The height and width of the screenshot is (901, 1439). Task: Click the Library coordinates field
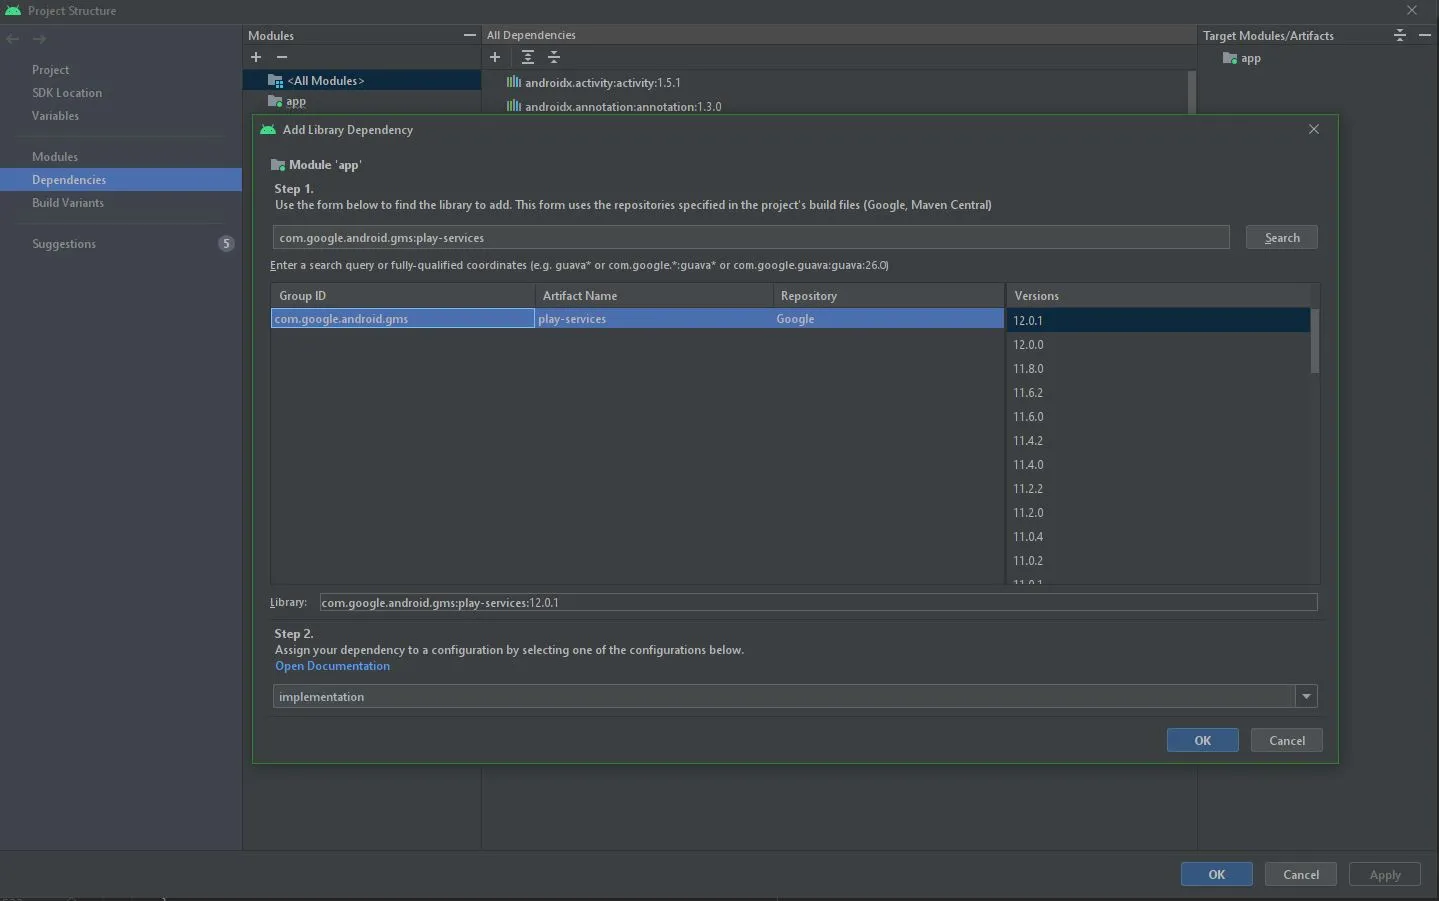818,603
